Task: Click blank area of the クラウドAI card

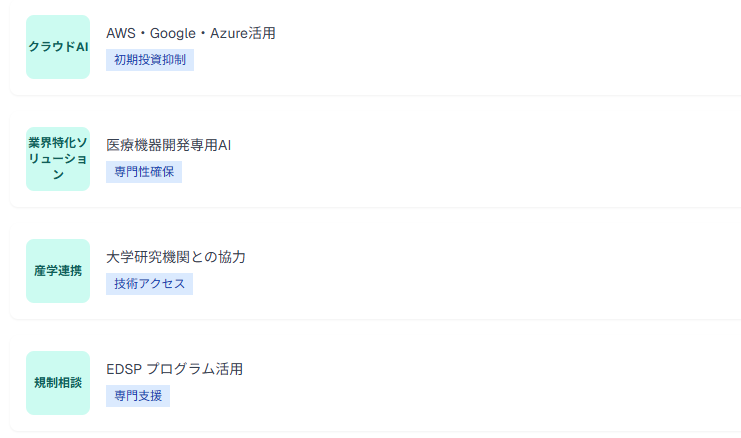Action: pyautogui.click(x=473, y=47)
